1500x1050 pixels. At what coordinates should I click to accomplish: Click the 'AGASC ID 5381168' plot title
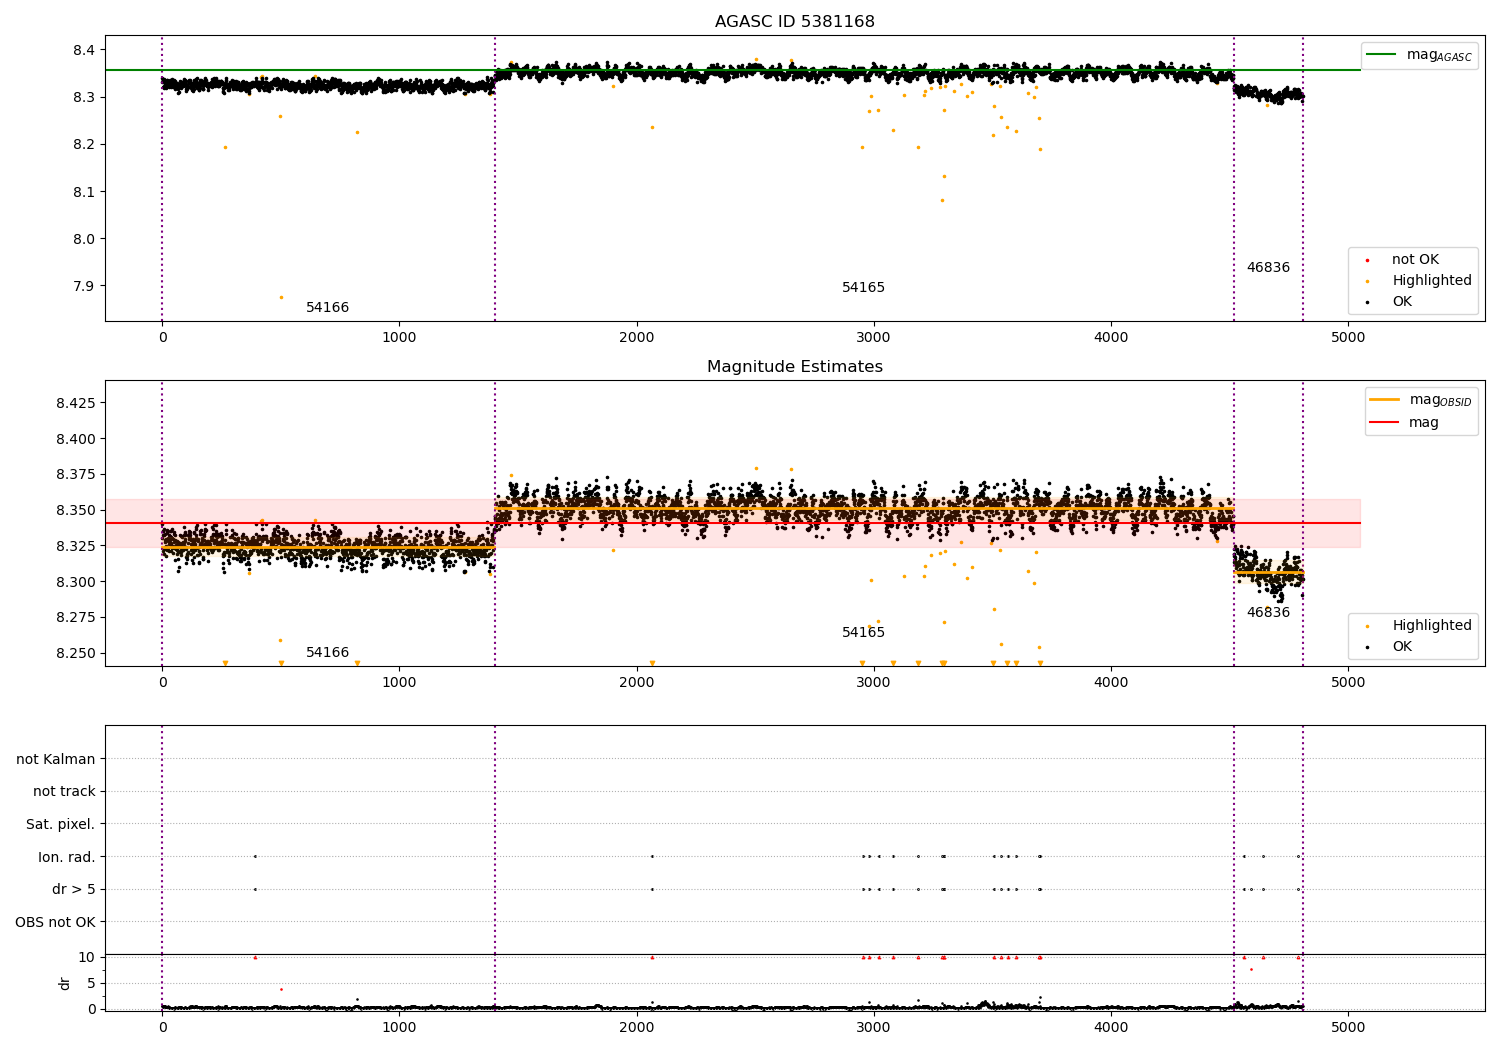(x=794, y=21)
